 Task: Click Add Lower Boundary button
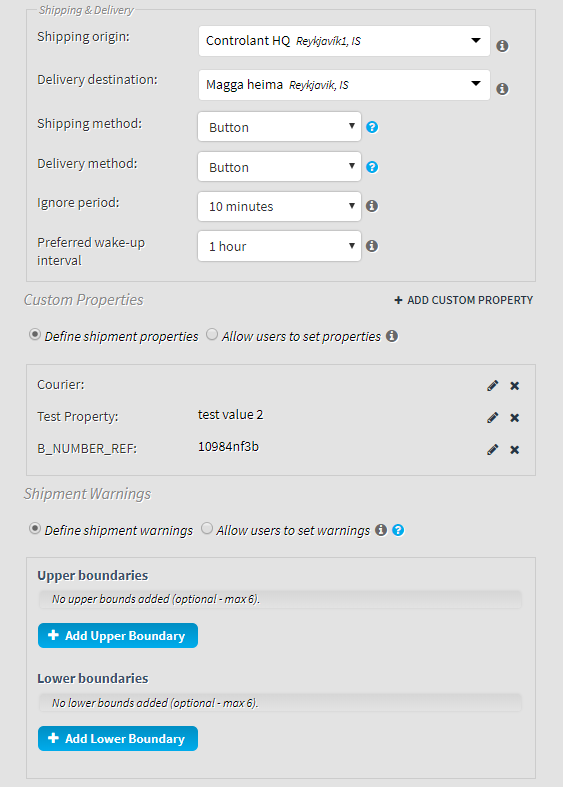coord(118,738)
